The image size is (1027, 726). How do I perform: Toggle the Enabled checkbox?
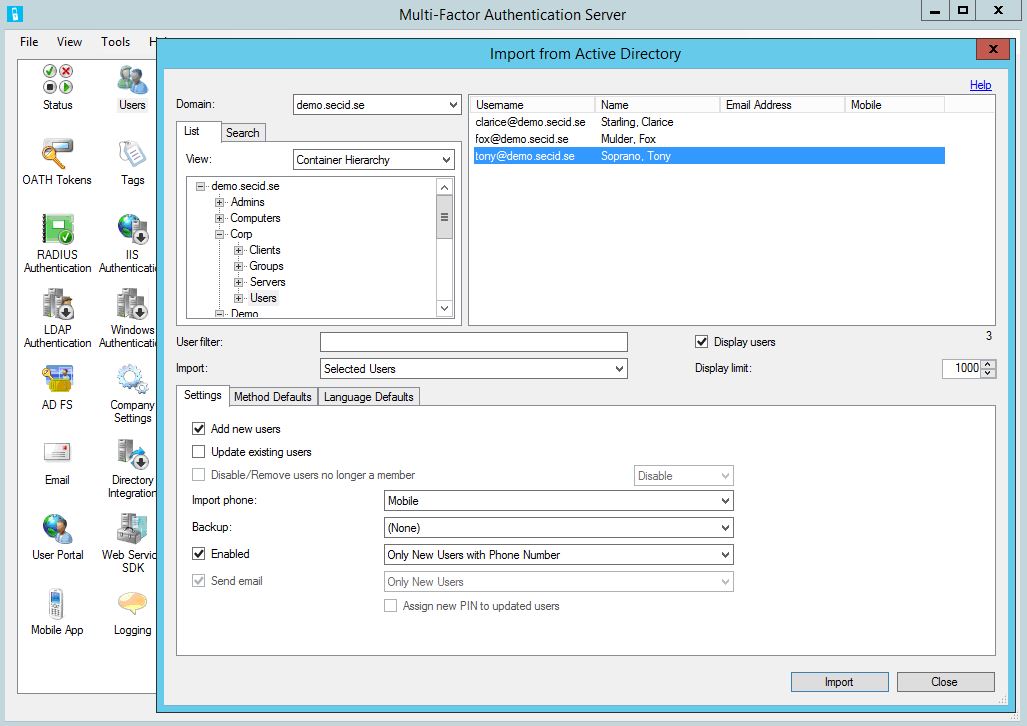198,554
